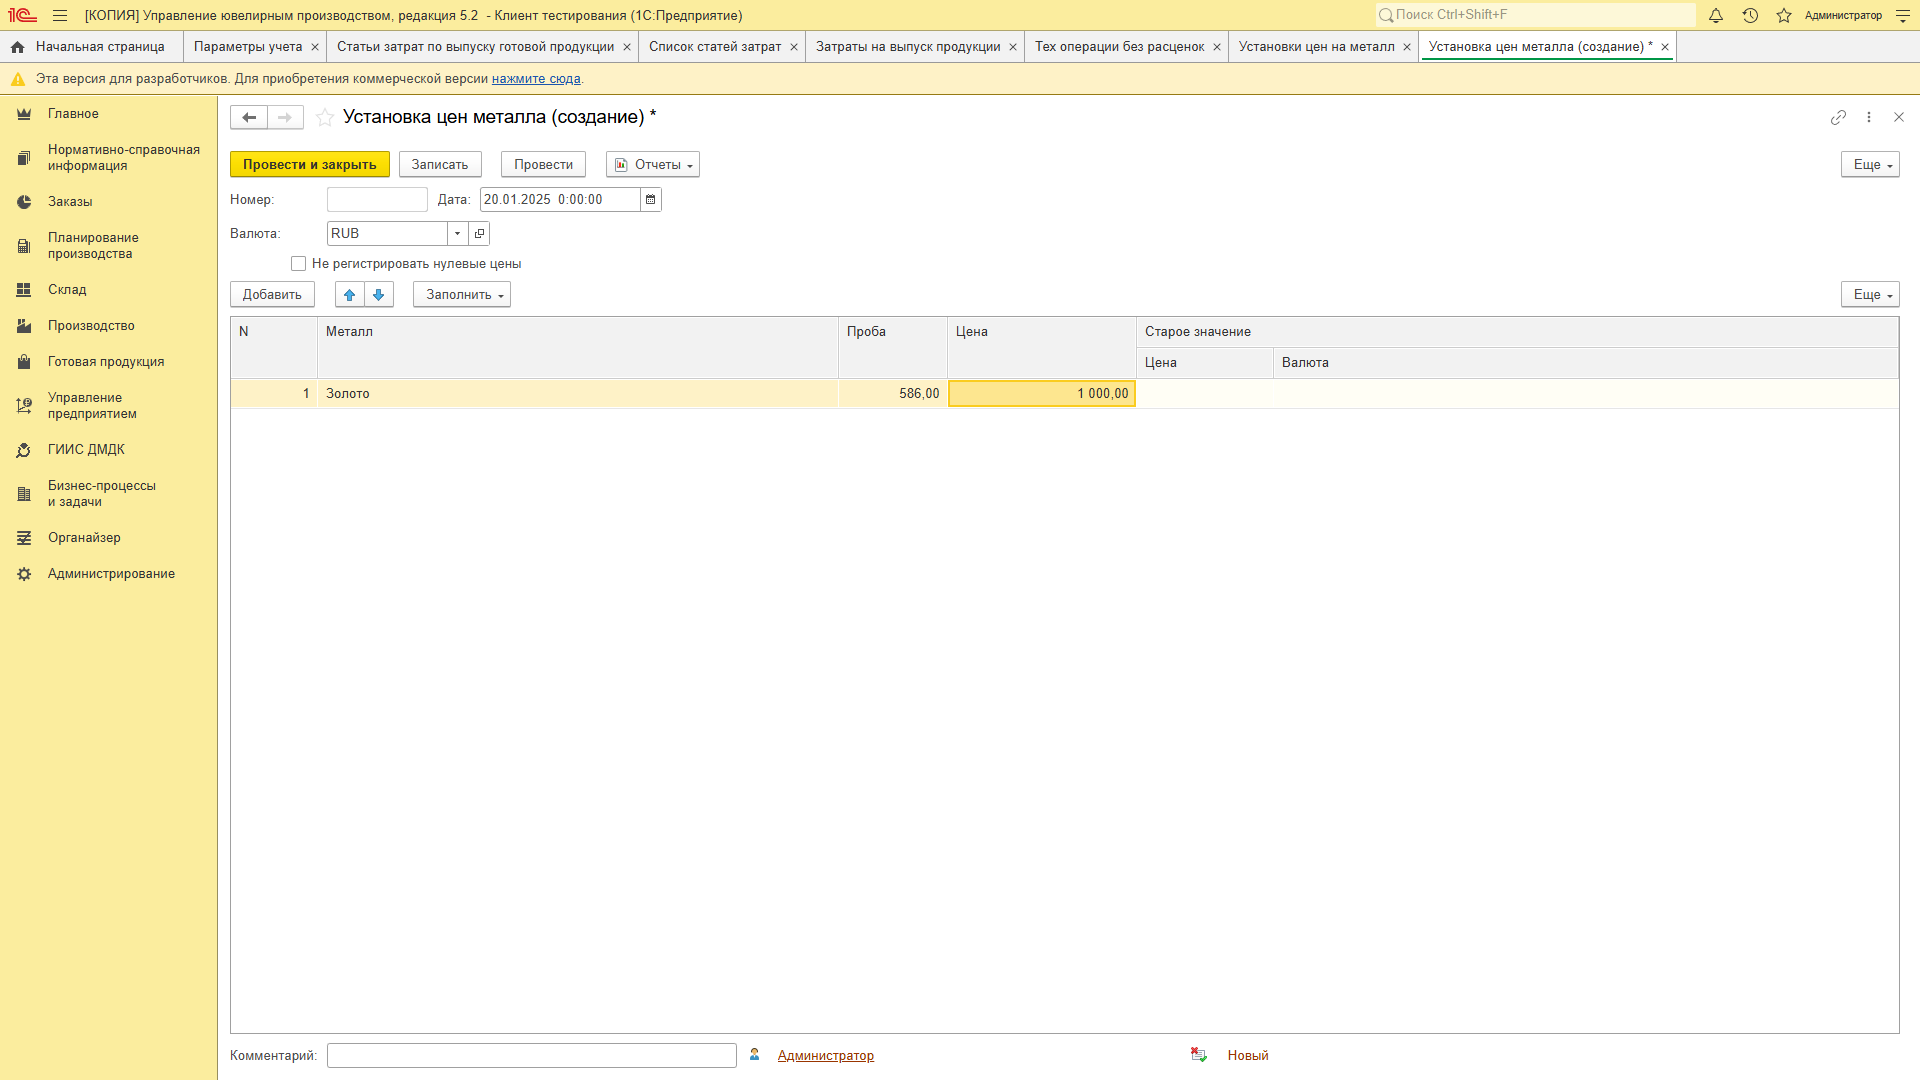Click the home icon of Начальная страница
This screenshot has height=1080, width=1920.
[x=17, y=47]
